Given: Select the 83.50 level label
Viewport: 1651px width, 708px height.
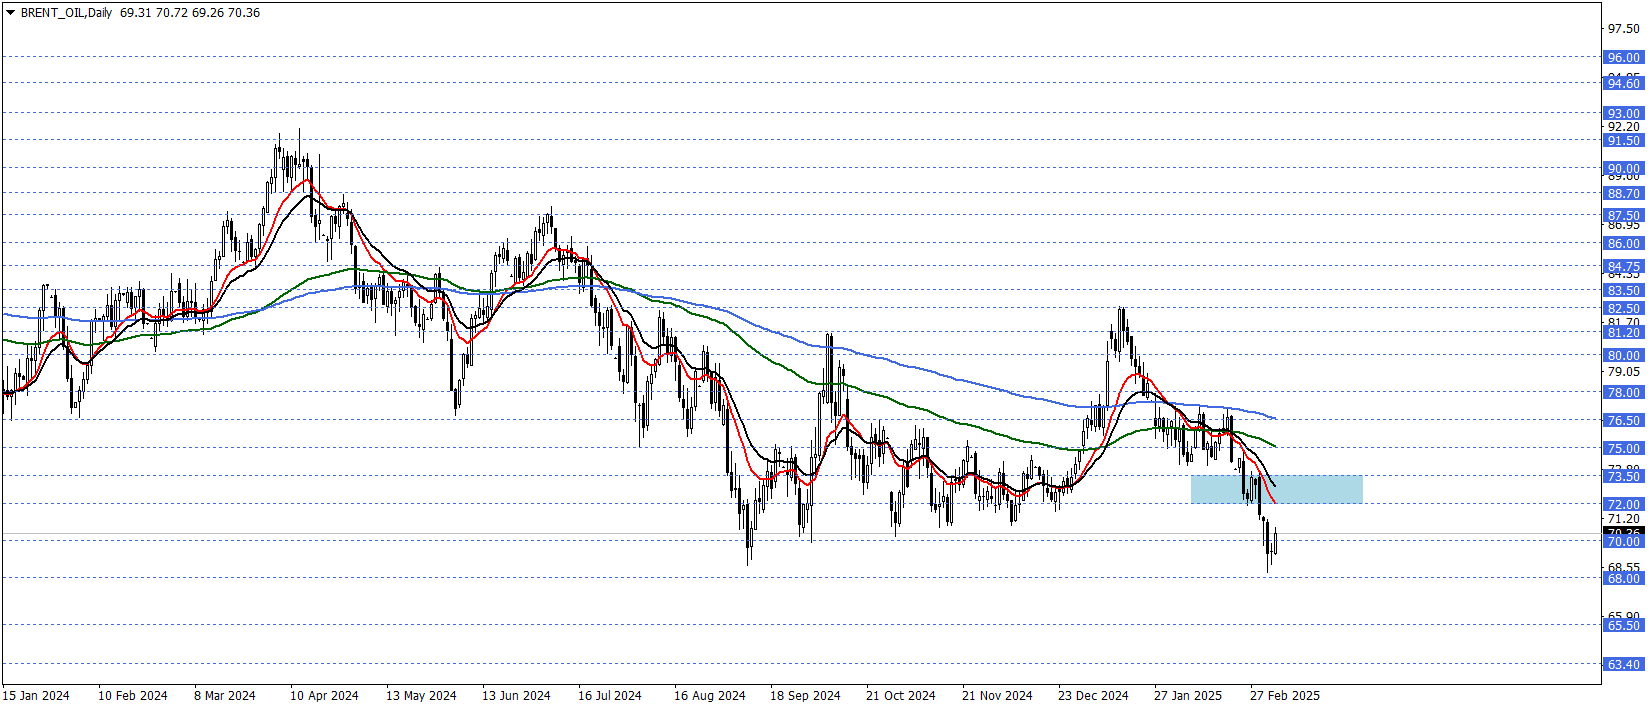Looking at the screenshot, I should [x=1623, y=291].
